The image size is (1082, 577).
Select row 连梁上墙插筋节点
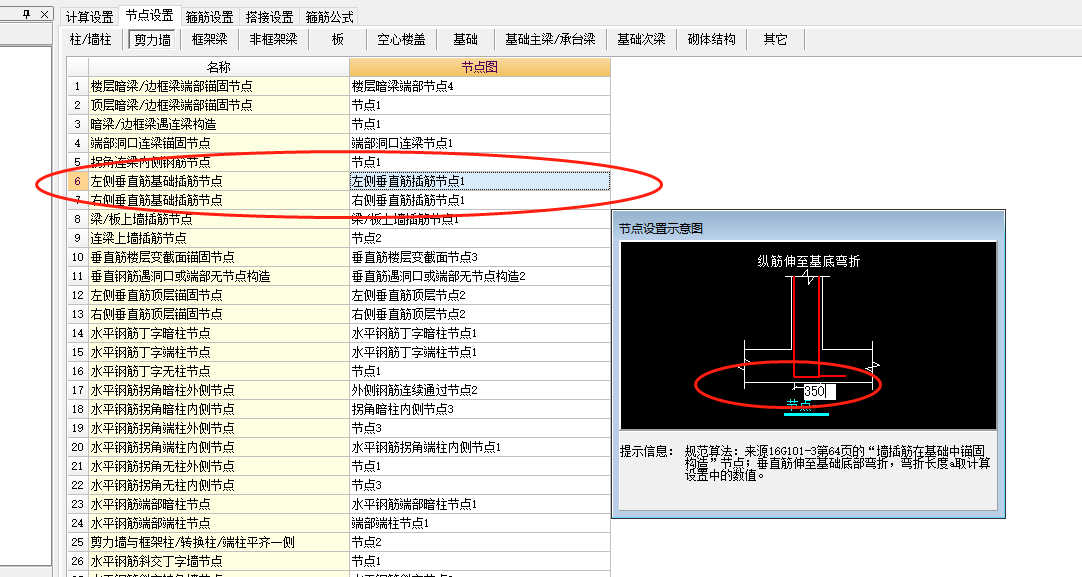pyautogui.click(x=219, y=238)
